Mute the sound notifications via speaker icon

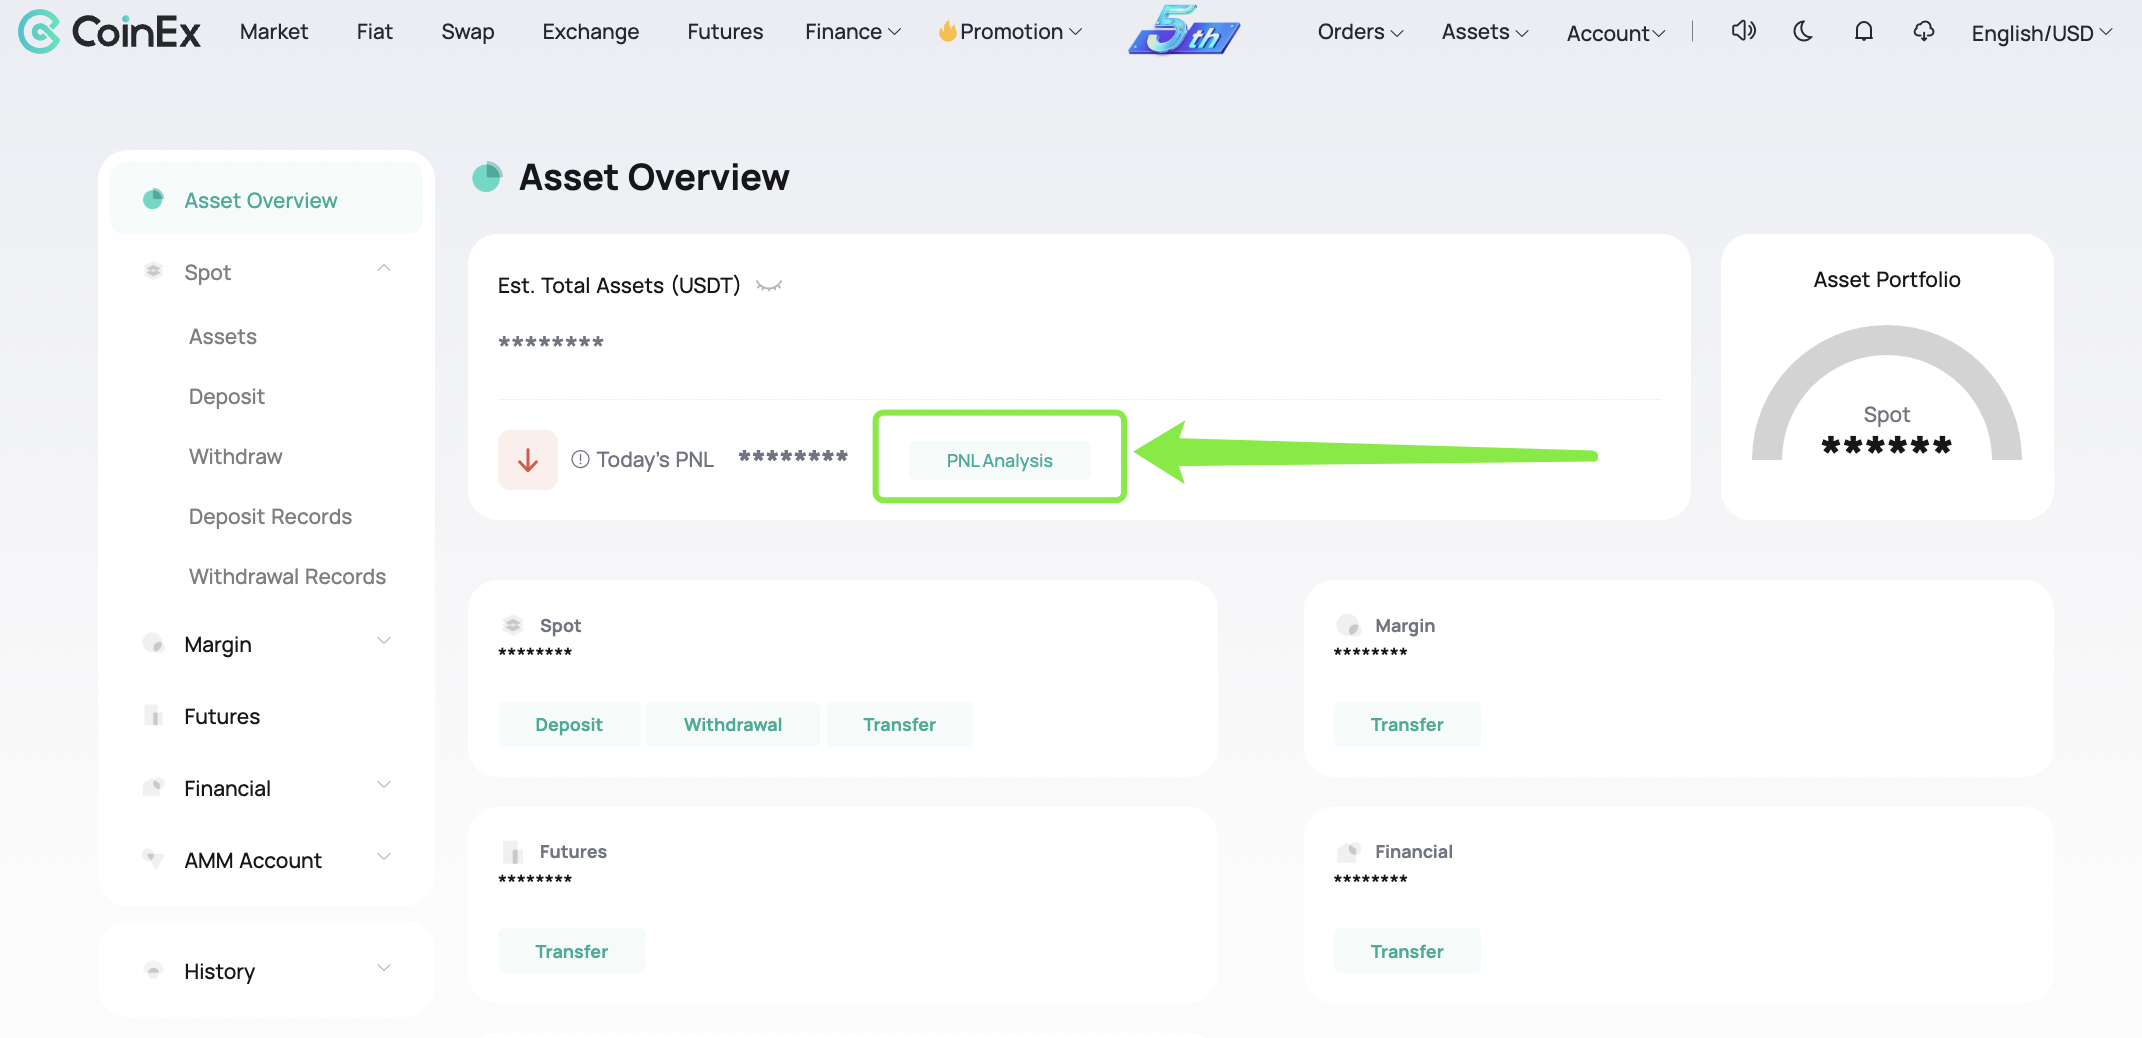[x=1743, y=31]
